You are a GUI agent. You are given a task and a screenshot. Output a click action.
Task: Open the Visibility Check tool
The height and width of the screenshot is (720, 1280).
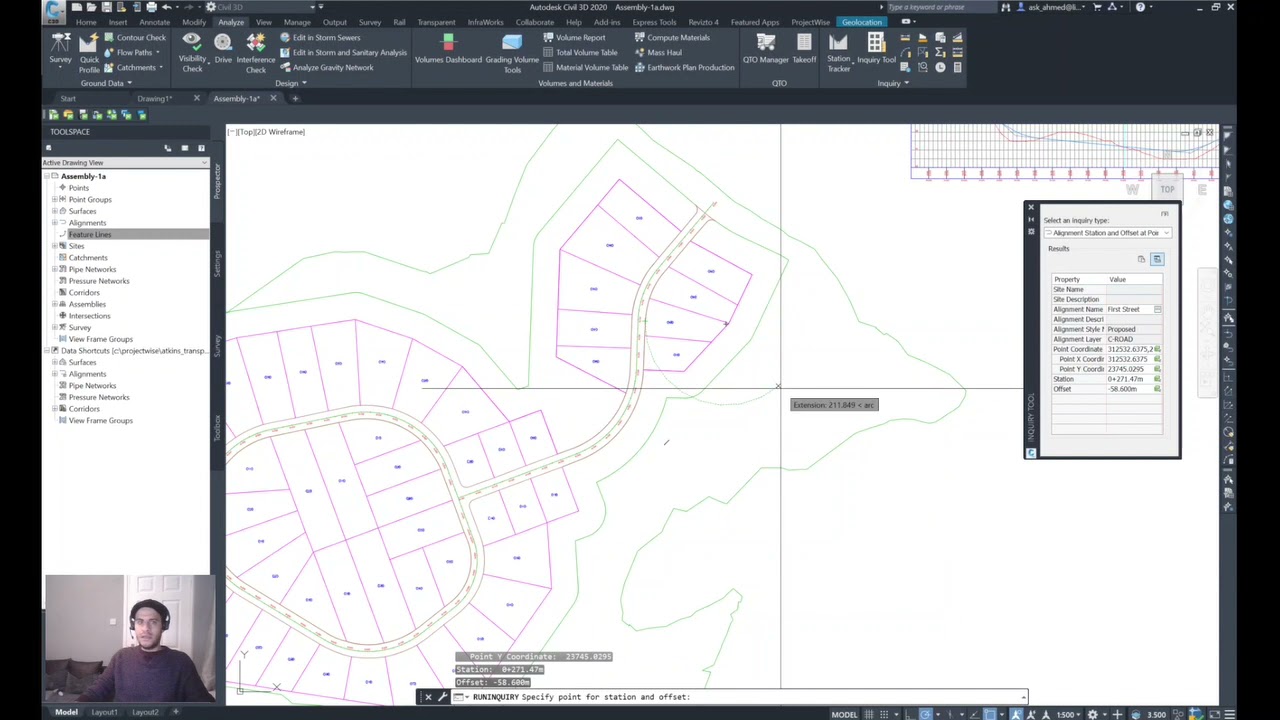tap(192, 52)
